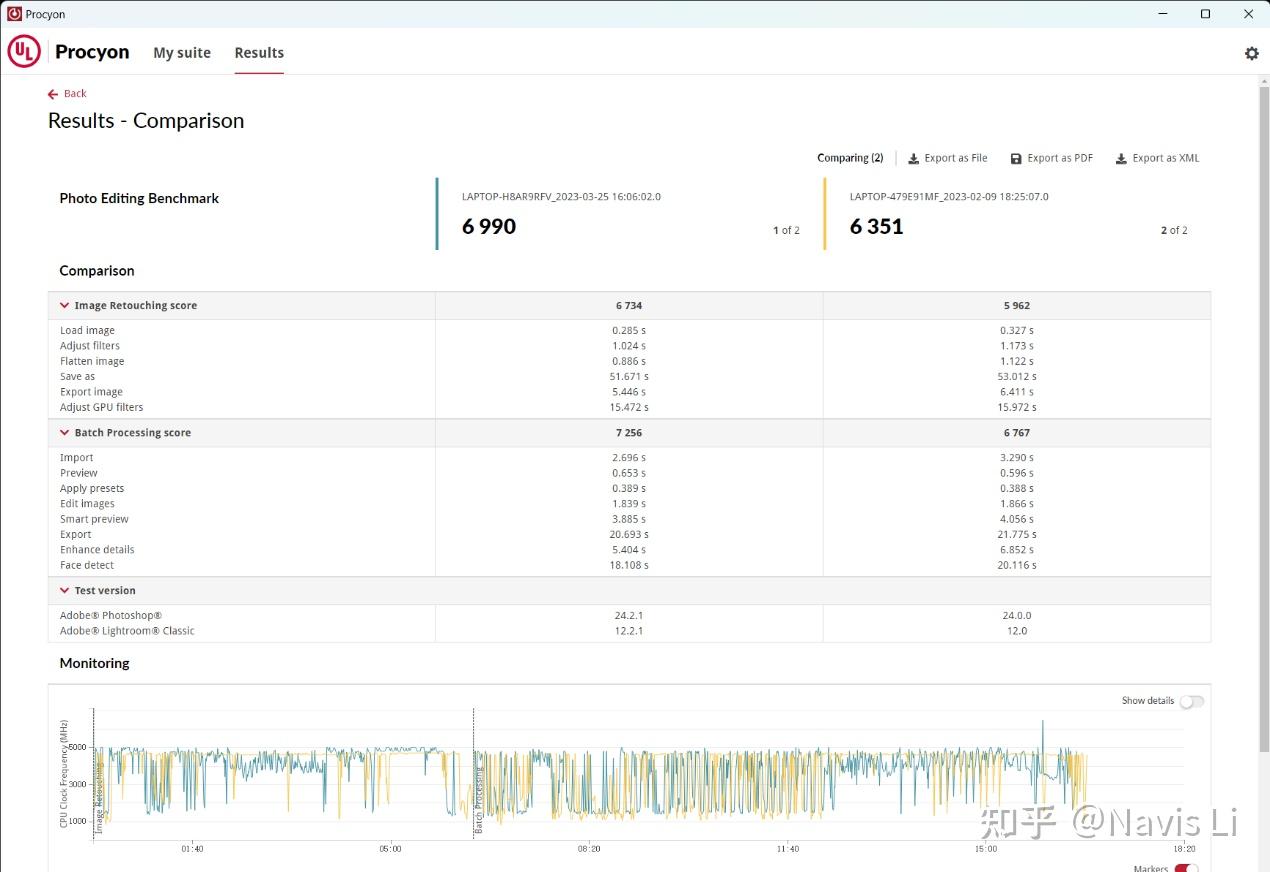The height and width of the screenshot is (872, 1270).
Task: Click Photoshop version 24.2.1
Action: click(629, 616)
